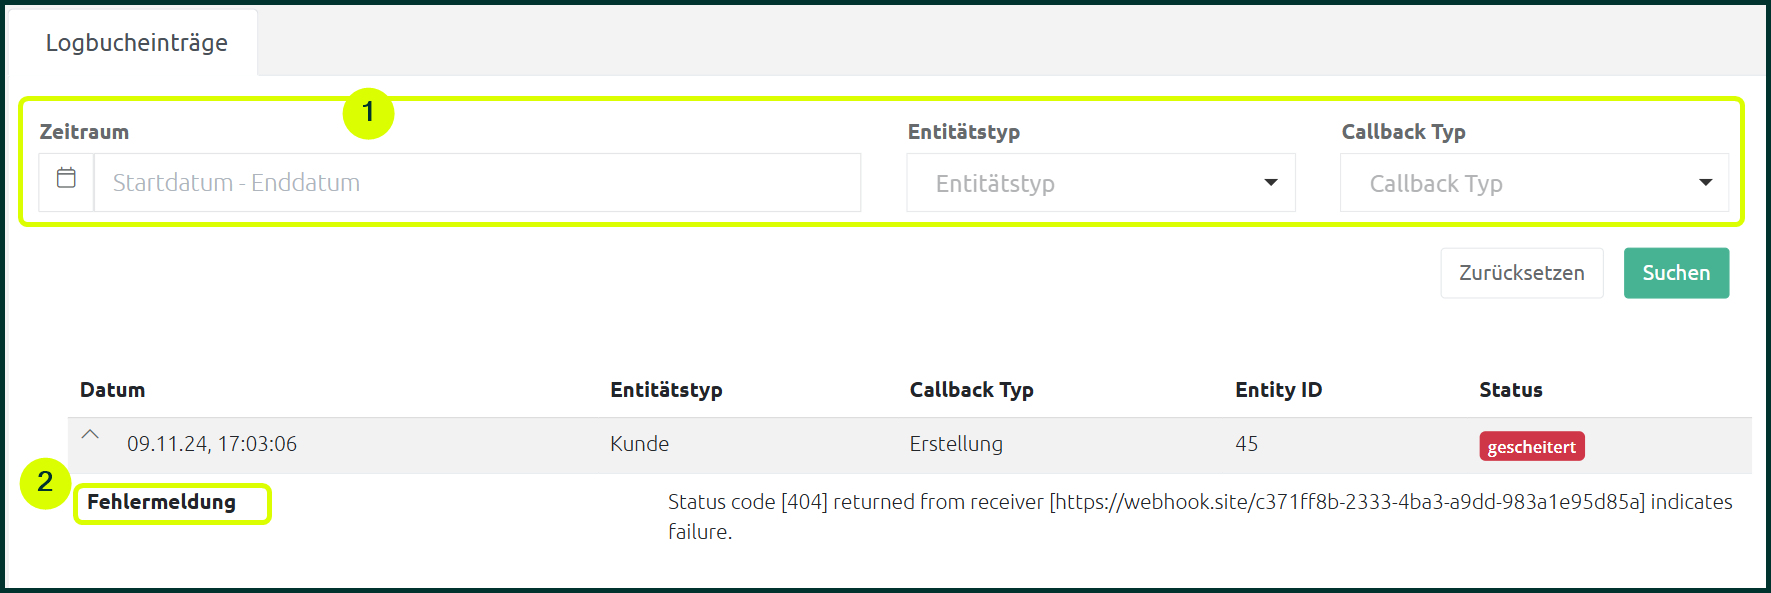The image size is (1771, 593).
Task: Click the Fehlermeldung label
Action: click(161, 502)
